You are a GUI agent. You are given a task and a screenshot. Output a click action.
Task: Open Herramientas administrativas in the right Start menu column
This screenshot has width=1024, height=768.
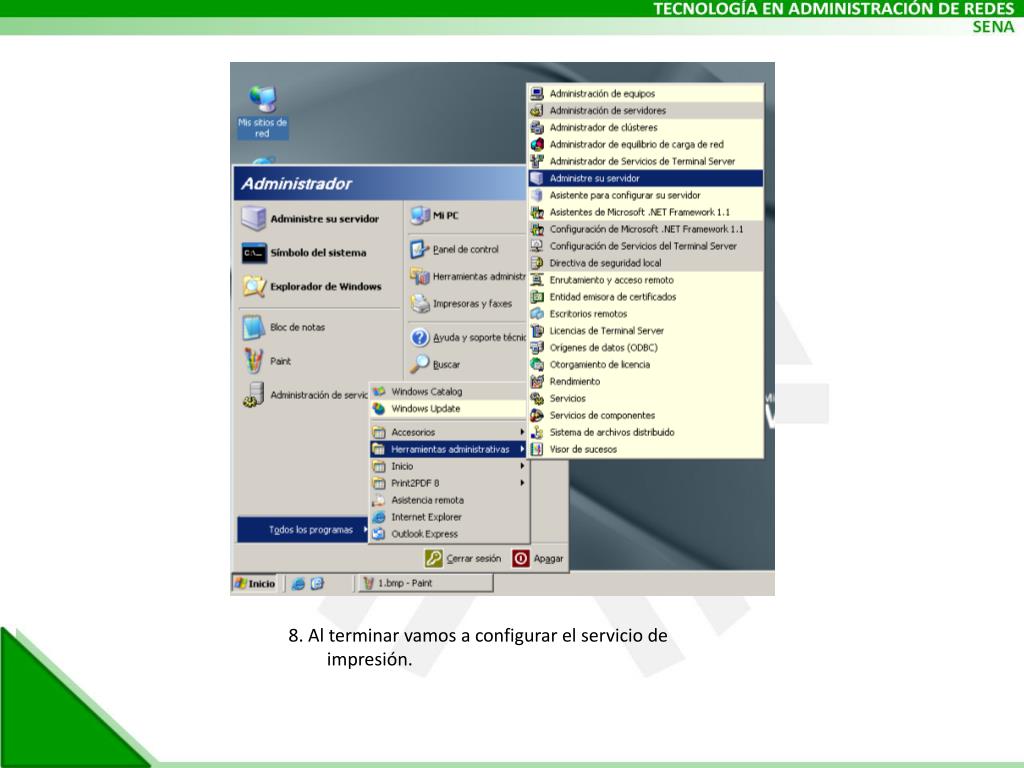468,276
